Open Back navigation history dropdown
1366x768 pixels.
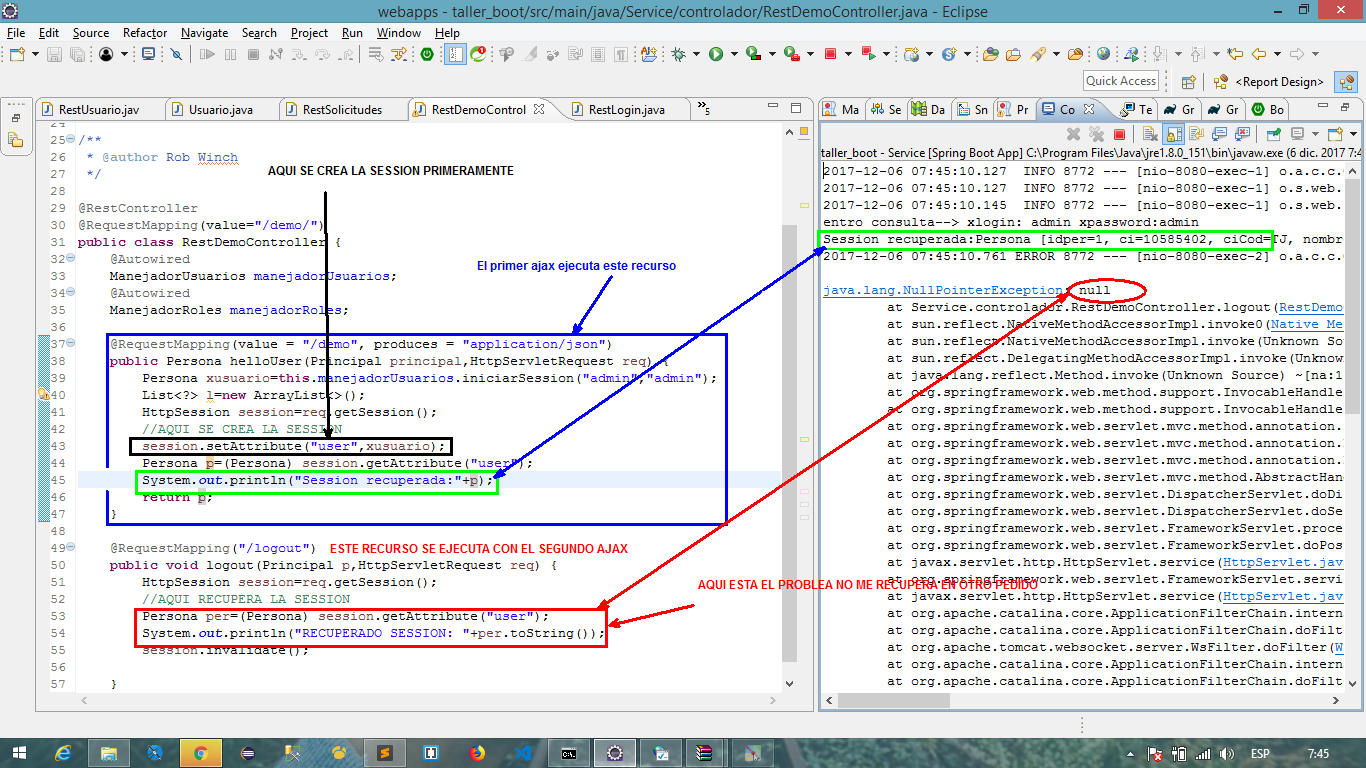[1277, 54]
